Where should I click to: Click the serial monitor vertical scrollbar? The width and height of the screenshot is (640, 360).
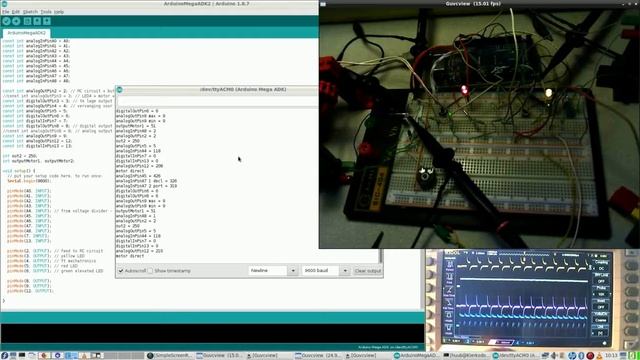[x=381, y=256]
